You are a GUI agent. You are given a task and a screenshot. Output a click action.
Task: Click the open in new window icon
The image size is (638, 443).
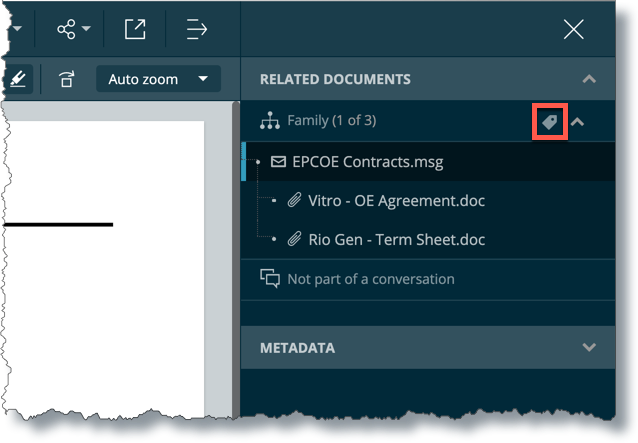(135, 29)
